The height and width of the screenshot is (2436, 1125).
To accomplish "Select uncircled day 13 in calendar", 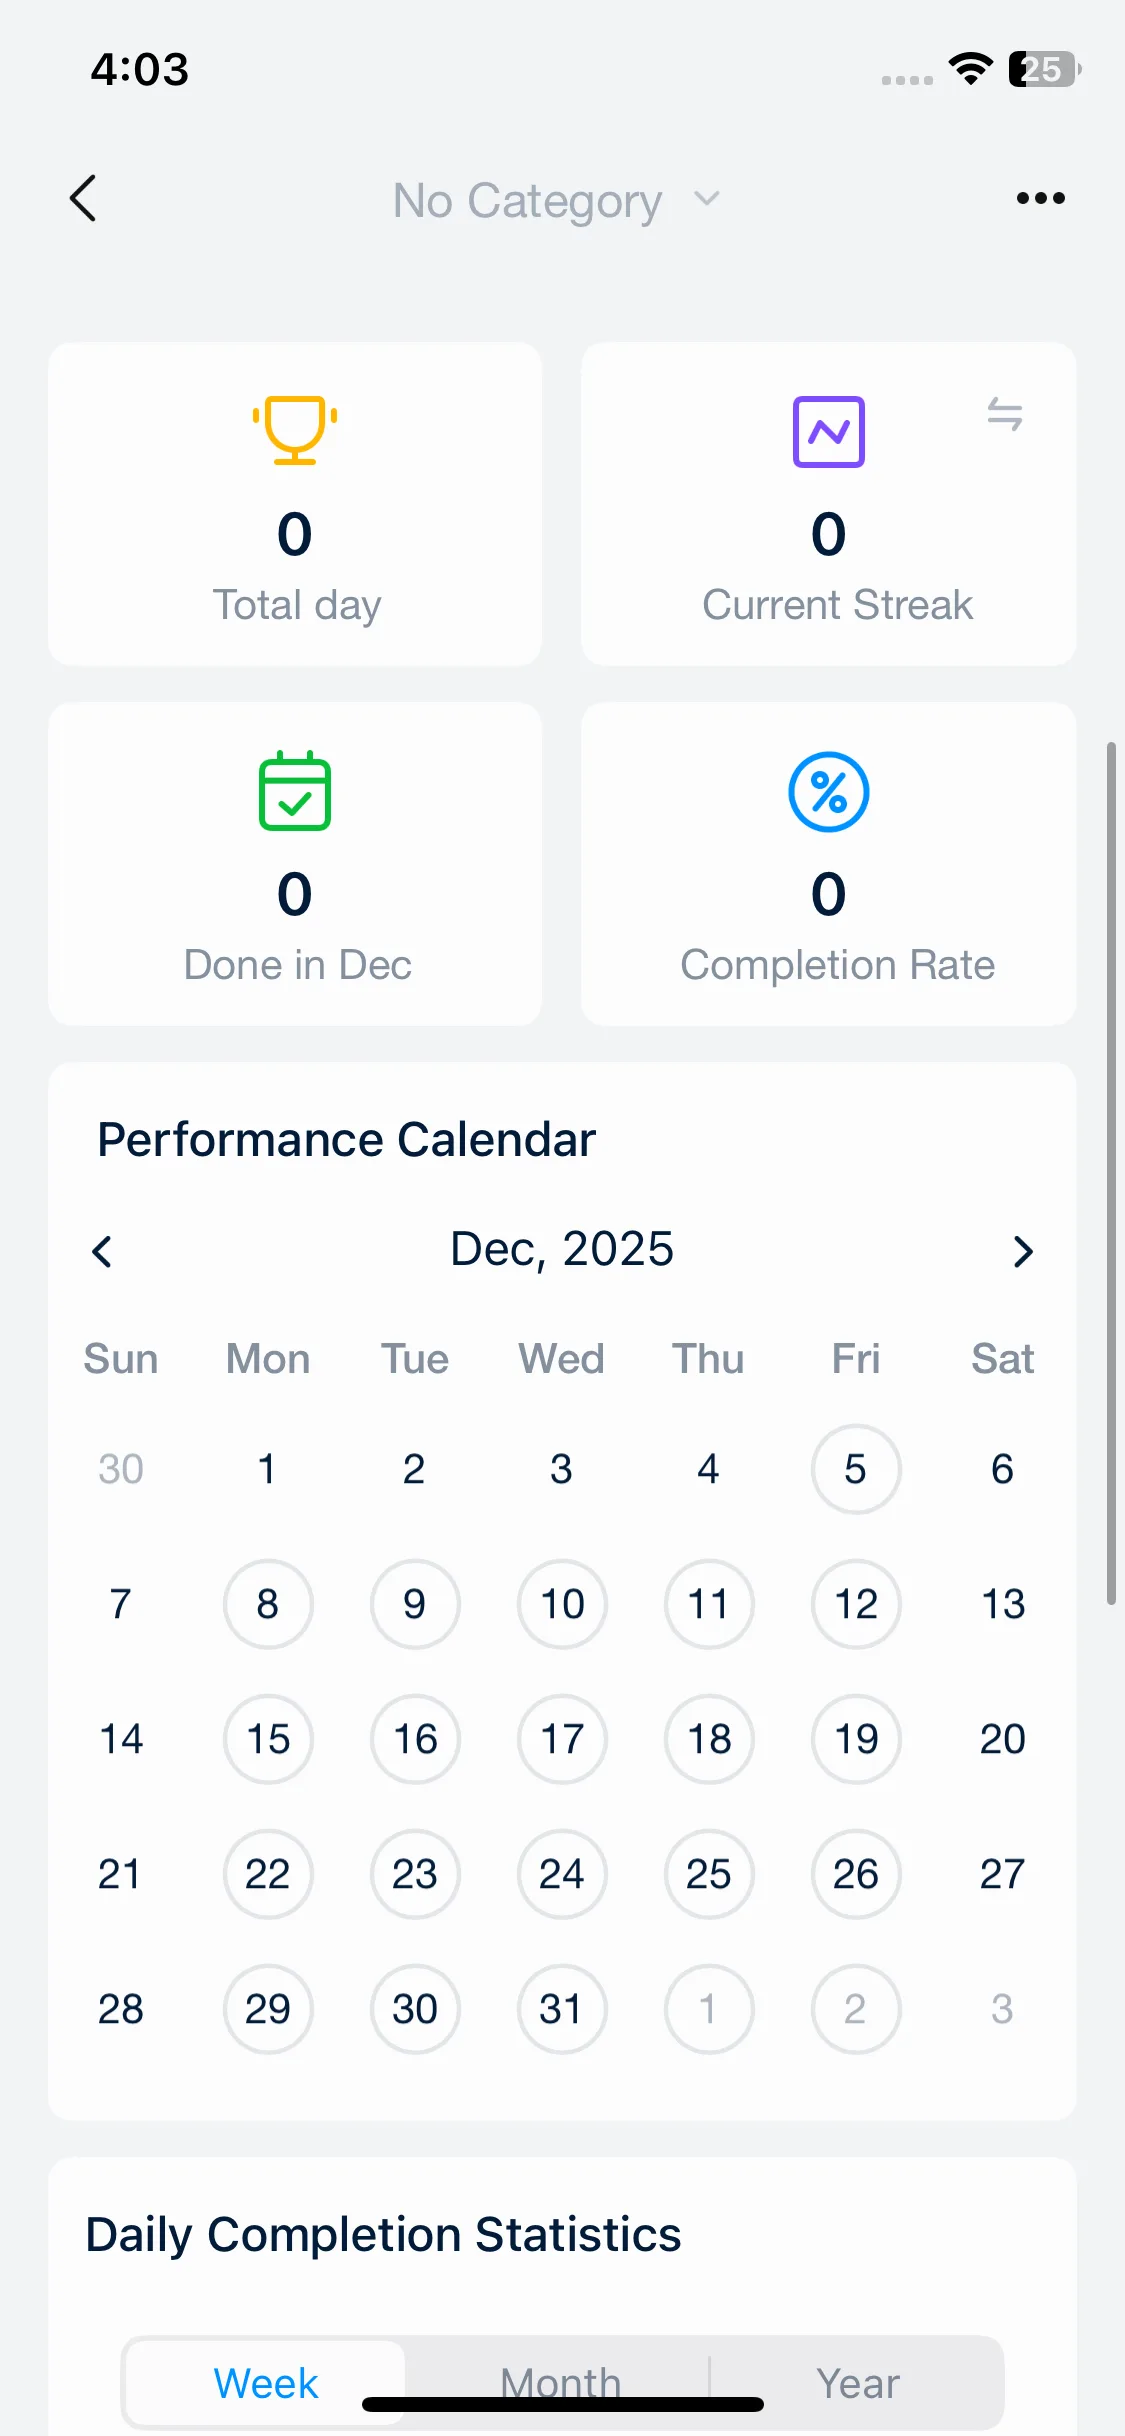I will [1002, 1604].
